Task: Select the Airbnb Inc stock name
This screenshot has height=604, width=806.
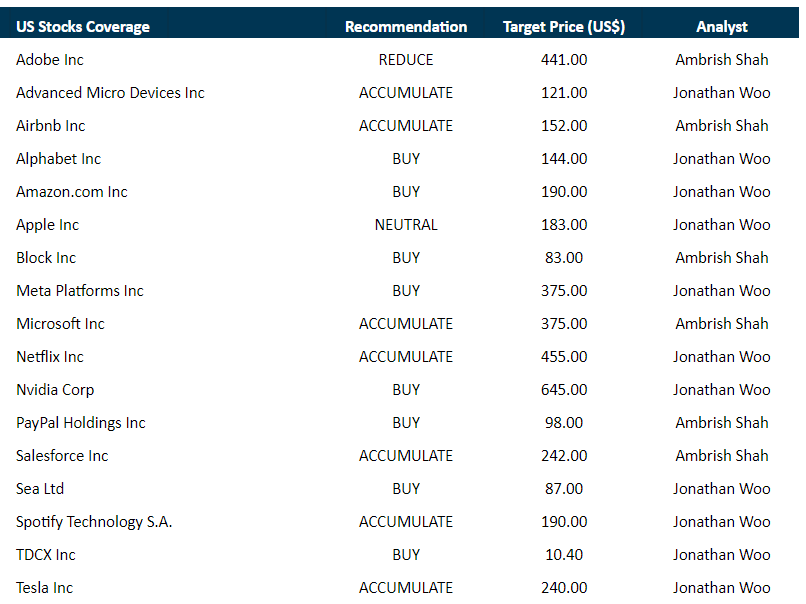Action: click(51, 126)
